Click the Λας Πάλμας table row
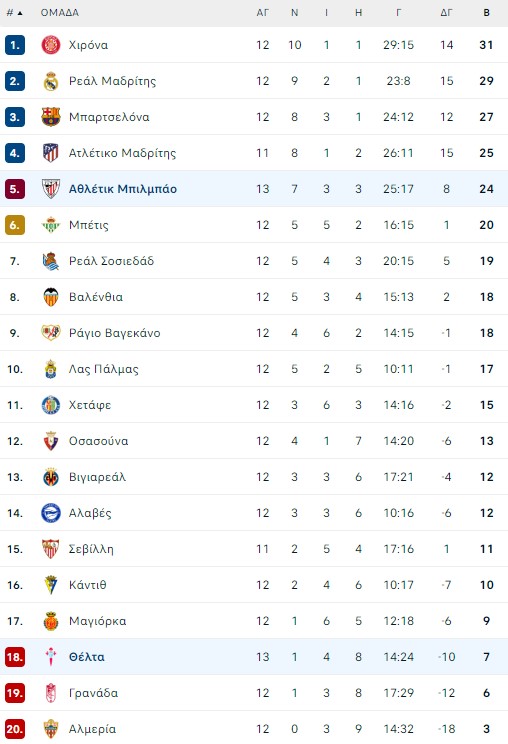This screenshot has width=508, height=744. (x=254, y=369)
